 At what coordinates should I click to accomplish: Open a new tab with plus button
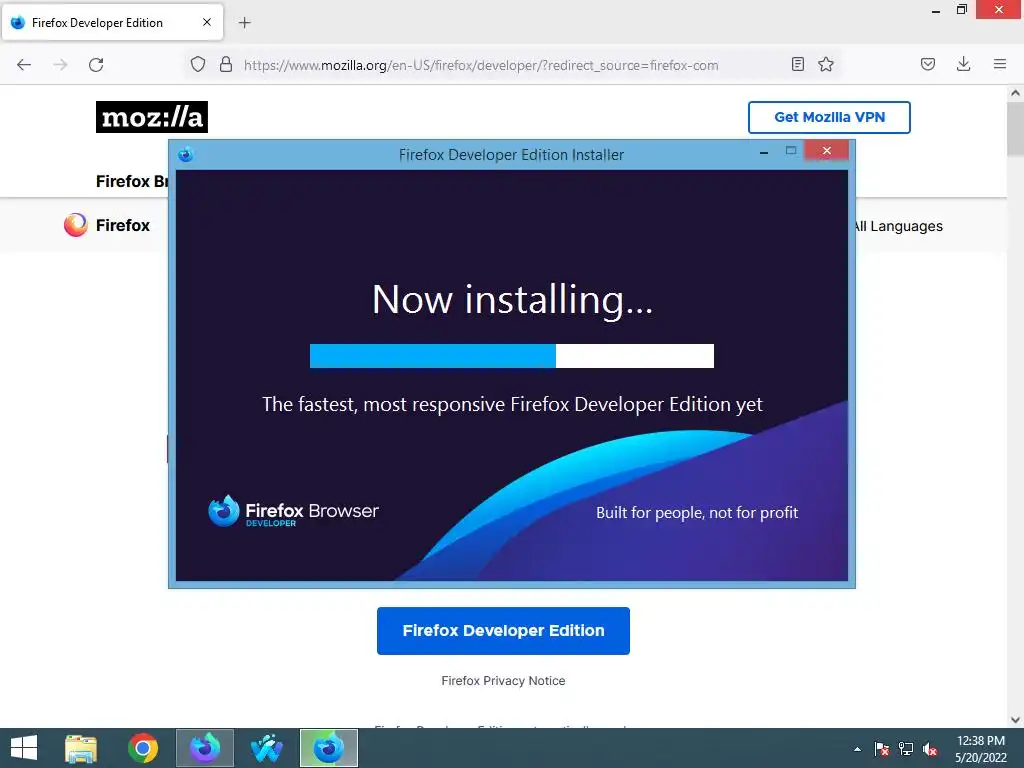244,23
